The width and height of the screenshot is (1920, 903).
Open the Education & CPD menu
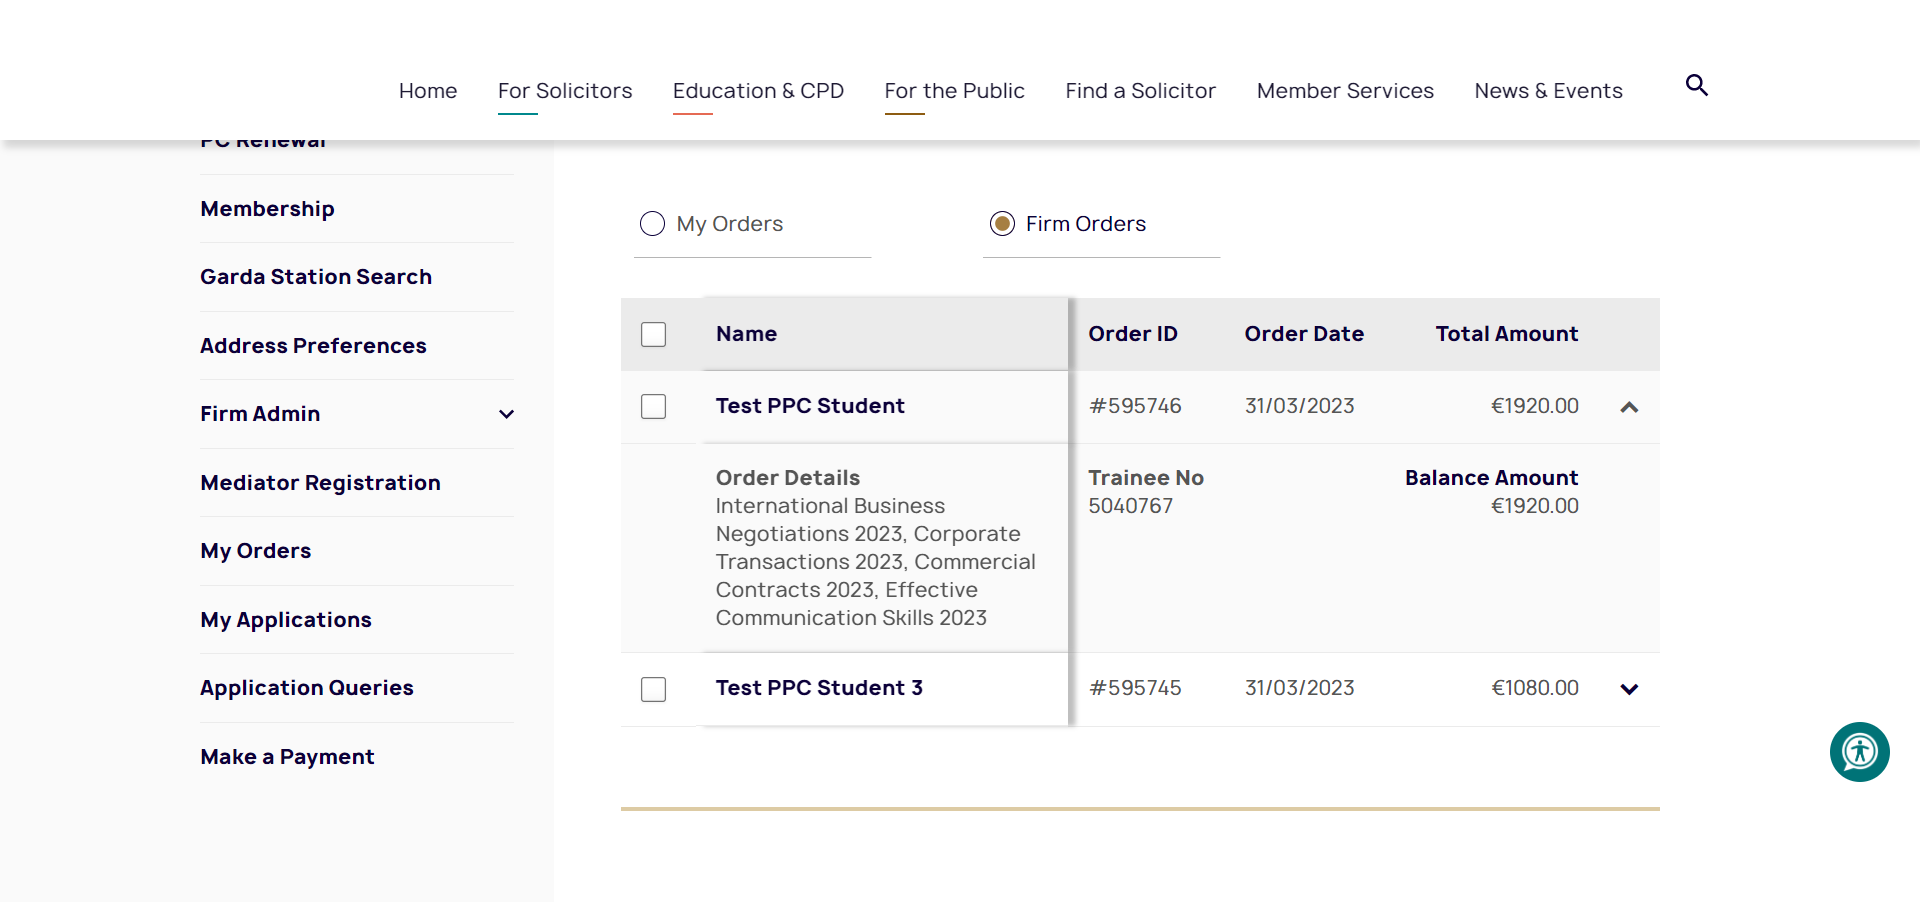[758, 91]
